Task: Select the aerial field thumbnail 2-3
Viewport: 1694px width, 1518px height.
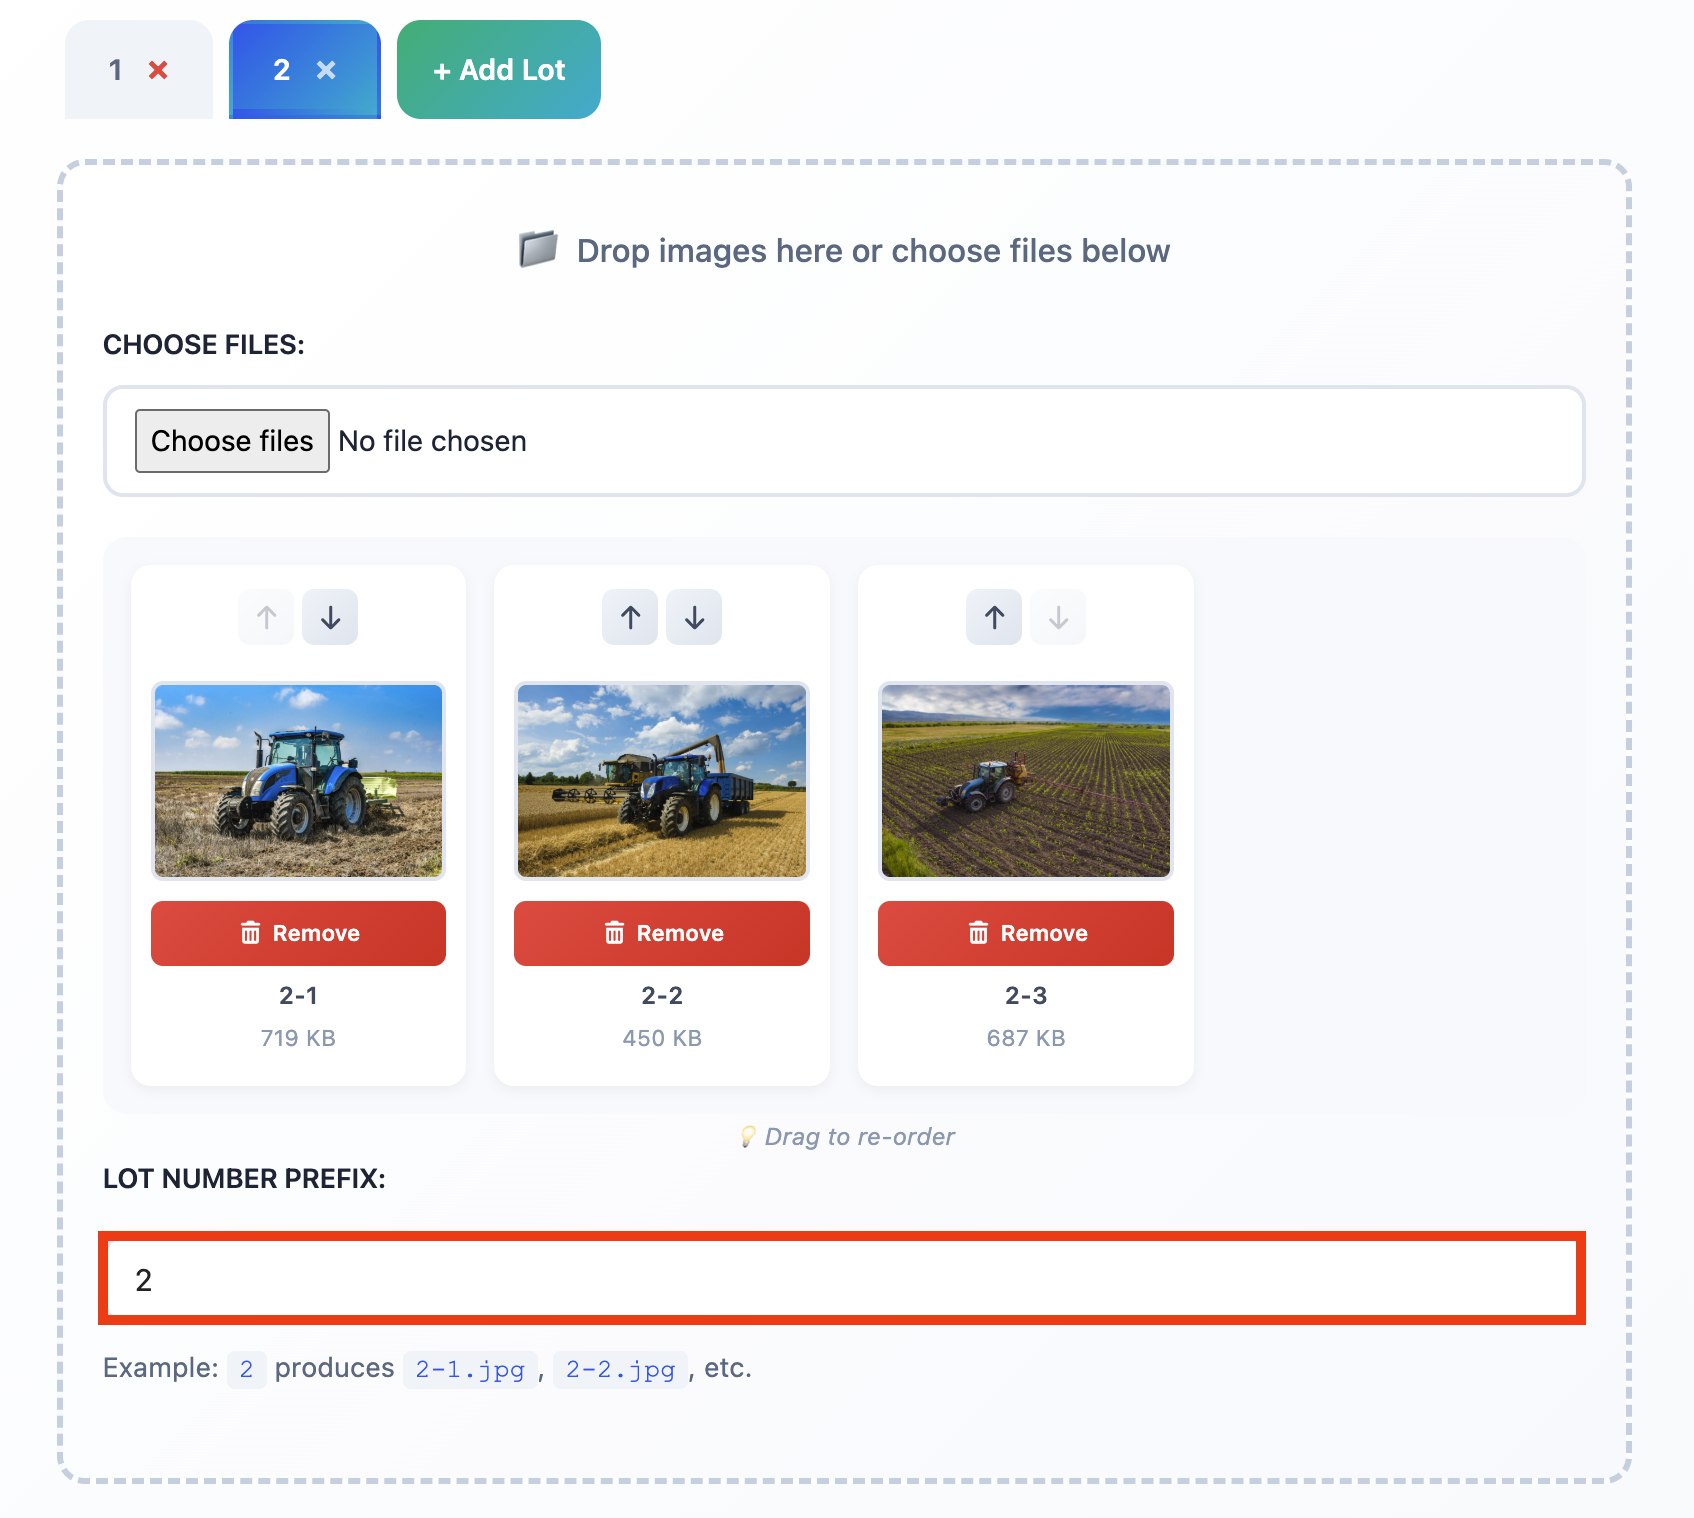Action: 1026,781
